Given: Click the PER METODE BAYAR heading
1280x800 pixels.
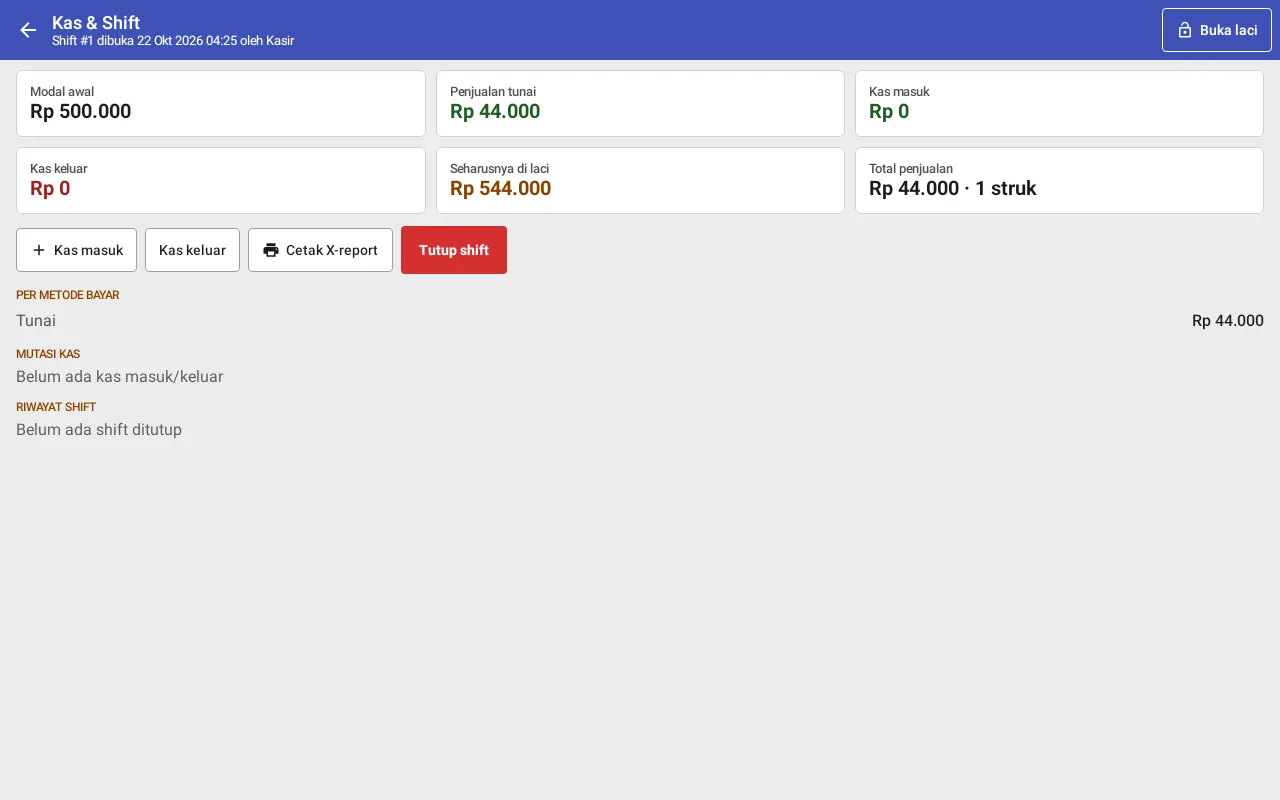Looking at the screenshot, I should point(68,295).
